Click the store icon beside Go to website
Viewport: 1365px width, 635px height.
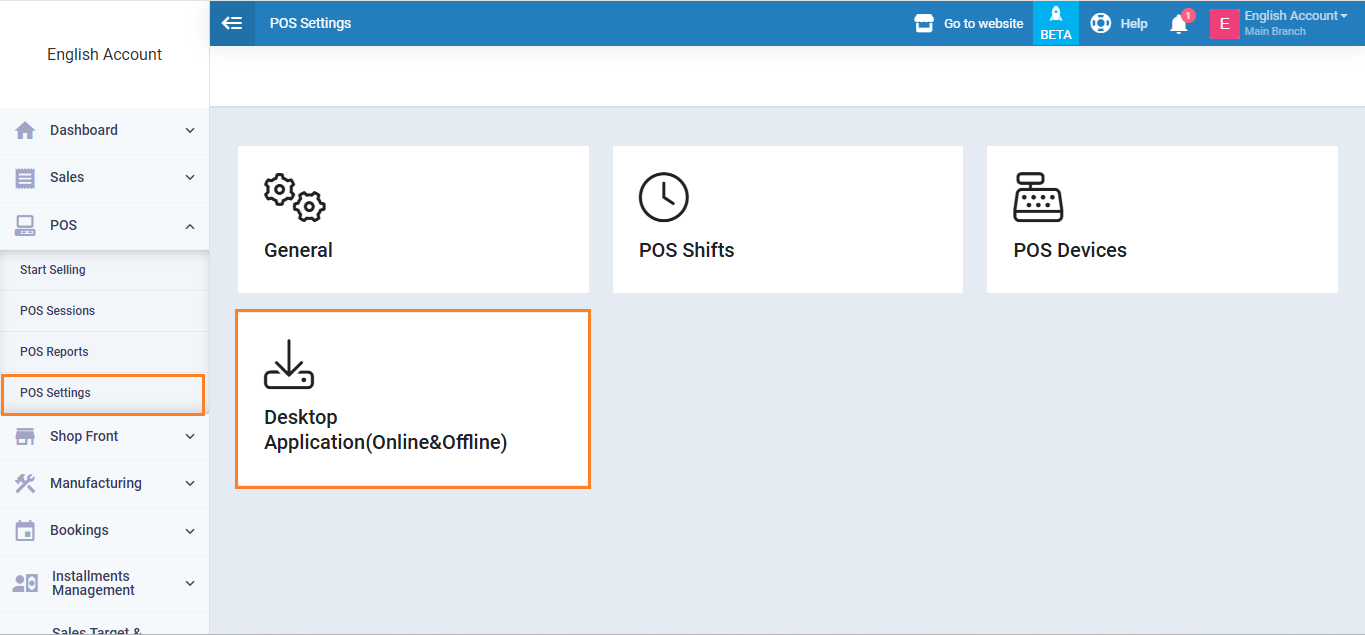pyautogui.click(x=924, y=23)
